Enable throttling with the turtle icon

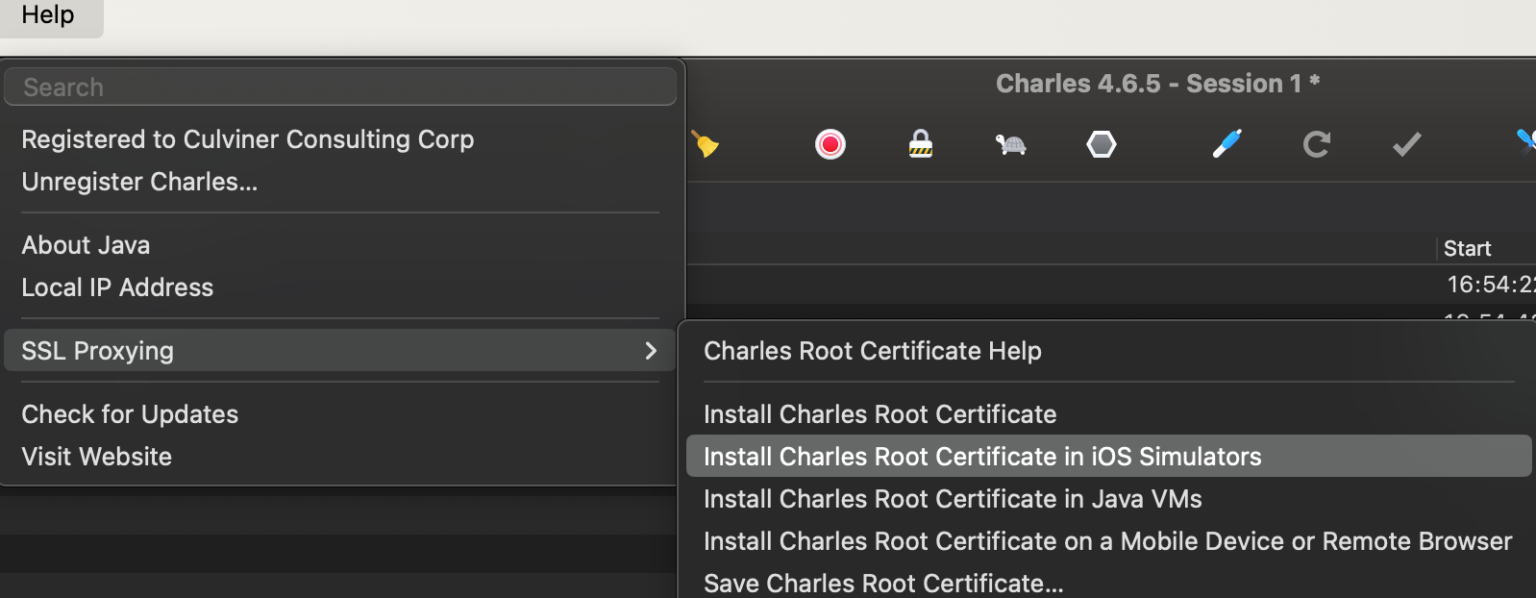1010,145
